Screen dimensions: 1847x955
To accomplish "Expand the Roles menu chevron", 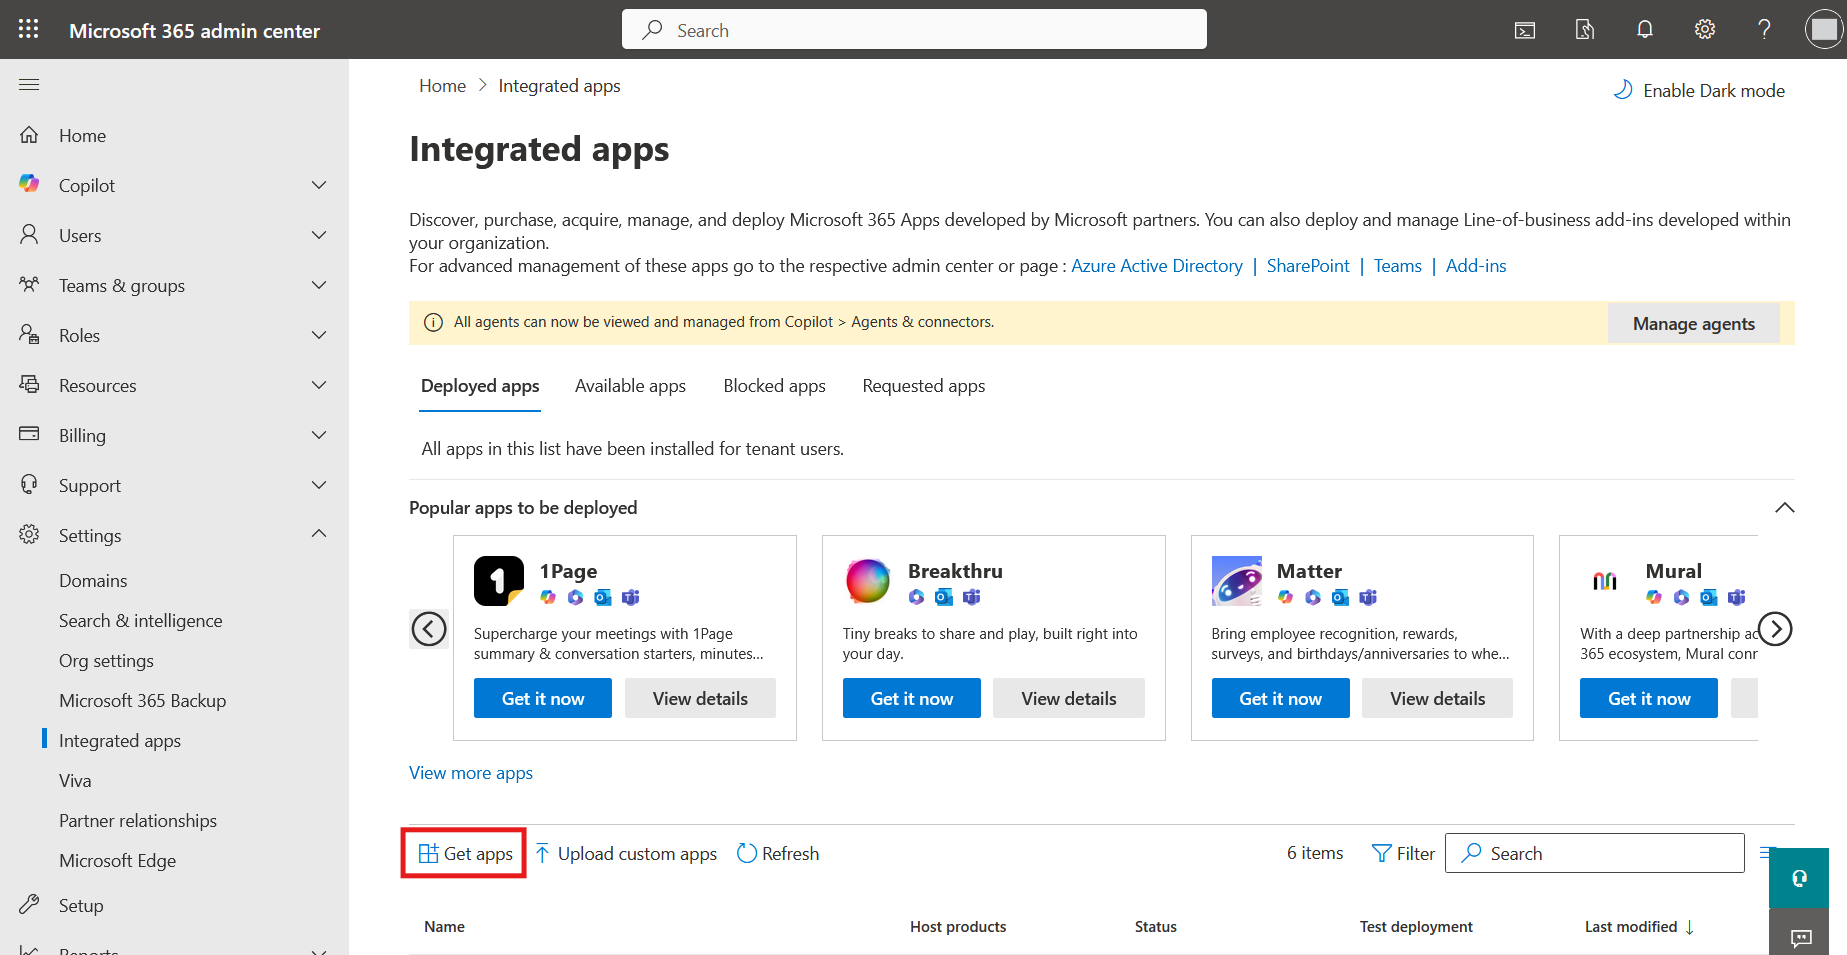I will pyautogui.click(x=319, y=335).
